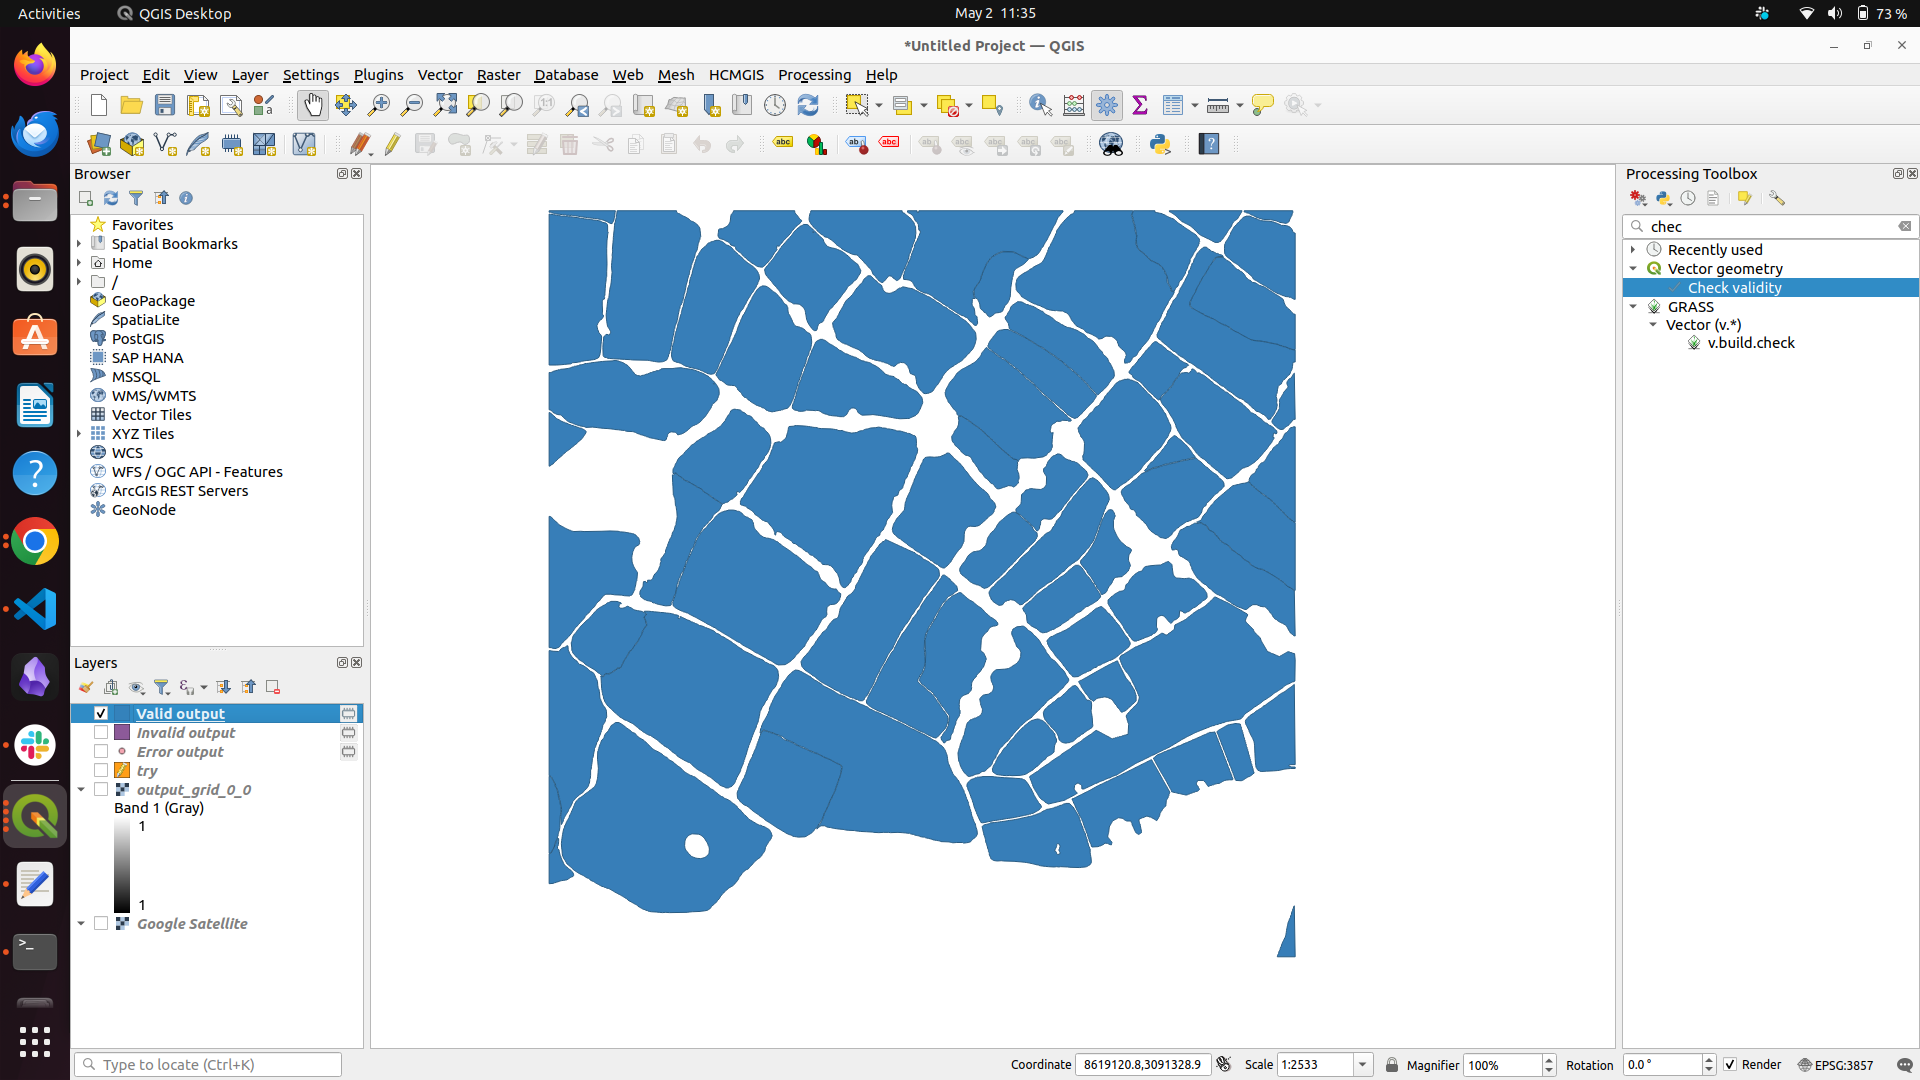Open the Python Console icon
This screenshot has height=1080, width=1920.
click(1160, 144)
